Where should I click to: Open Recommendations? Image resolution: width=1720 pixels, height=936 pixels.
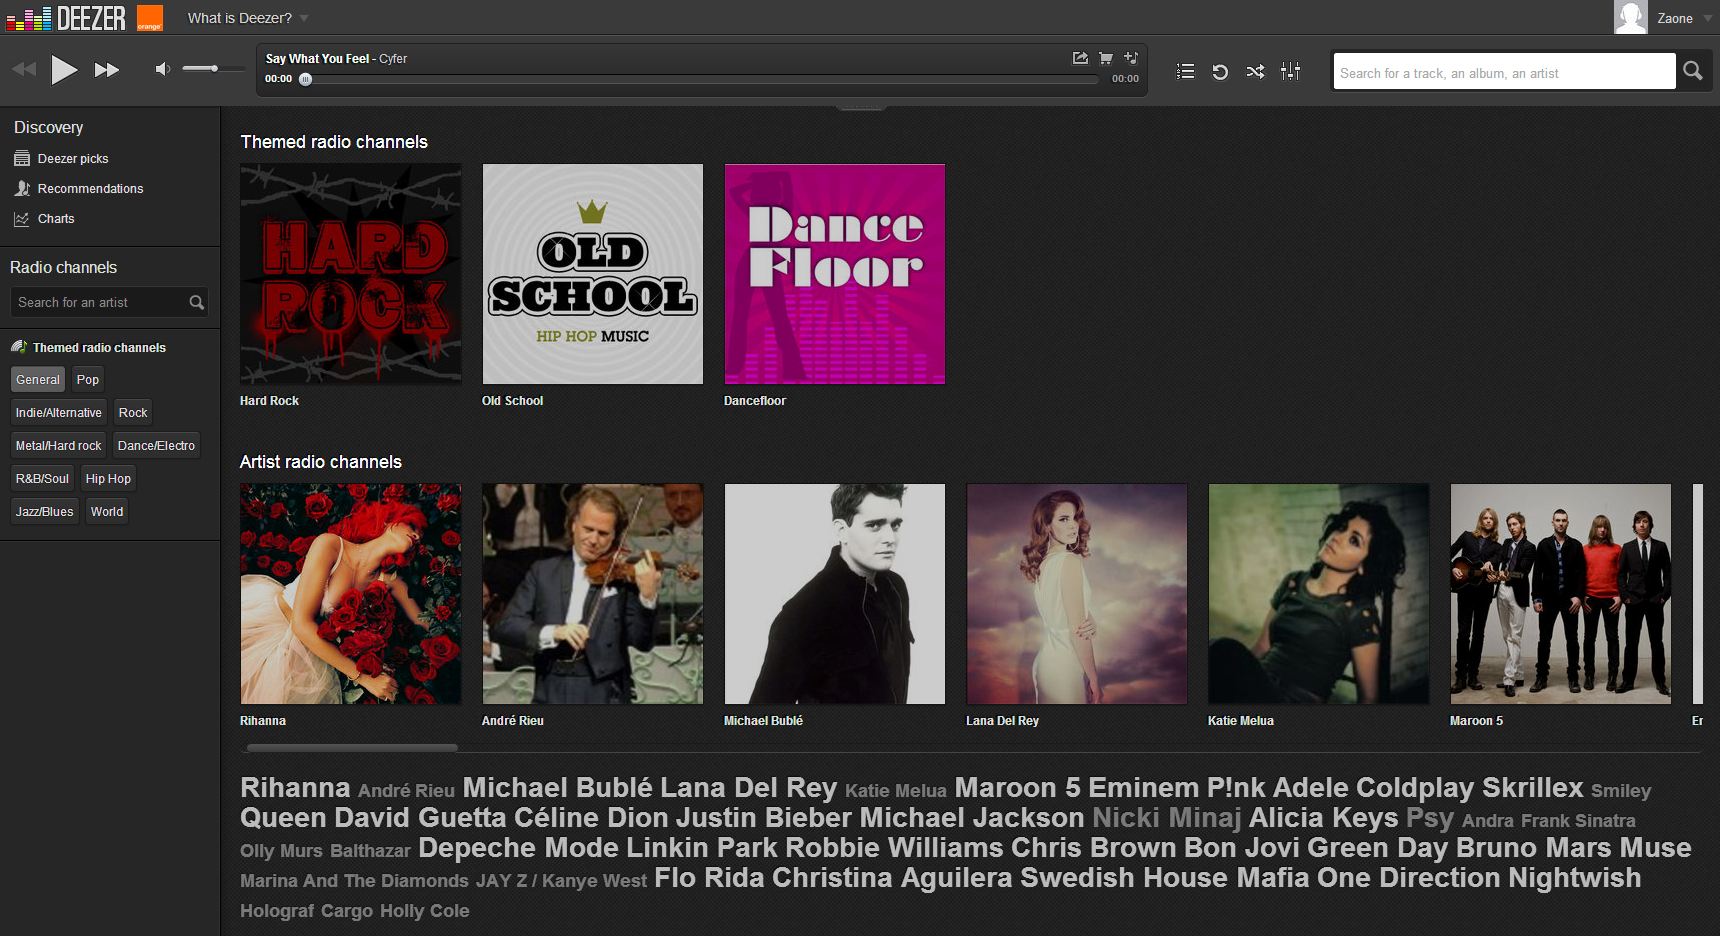[90, 188]
